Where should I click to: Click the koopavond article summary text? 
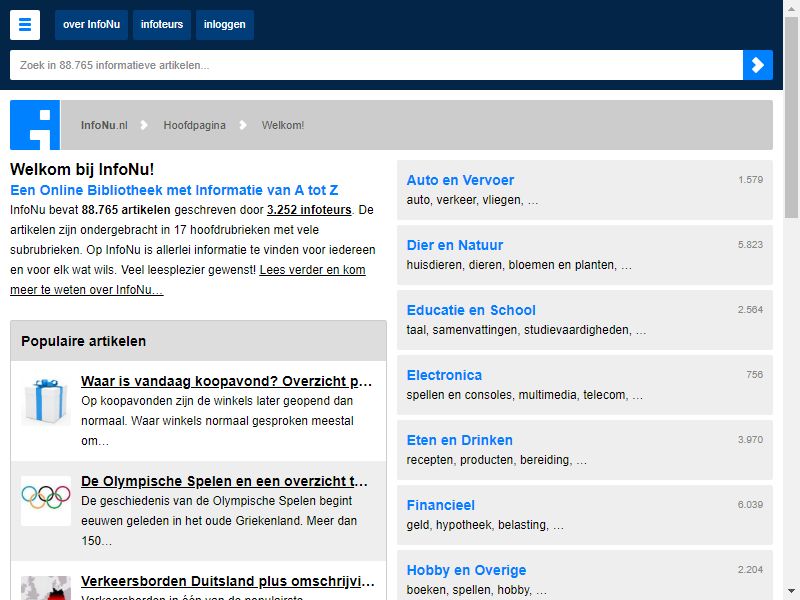coord(217,421)
